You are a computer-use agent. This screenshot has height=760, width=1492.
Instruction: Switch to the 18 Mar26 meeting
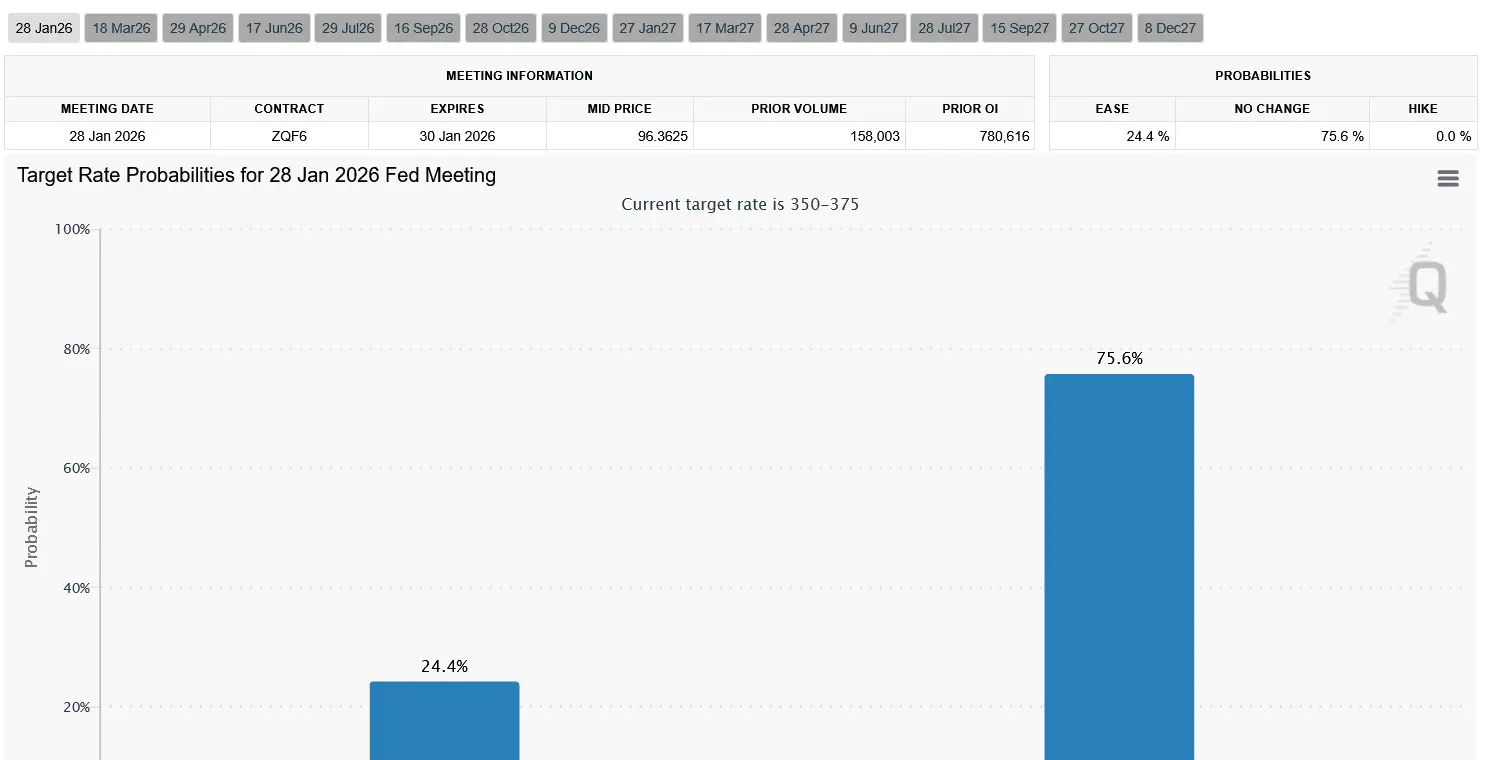(x=120, y=27)
